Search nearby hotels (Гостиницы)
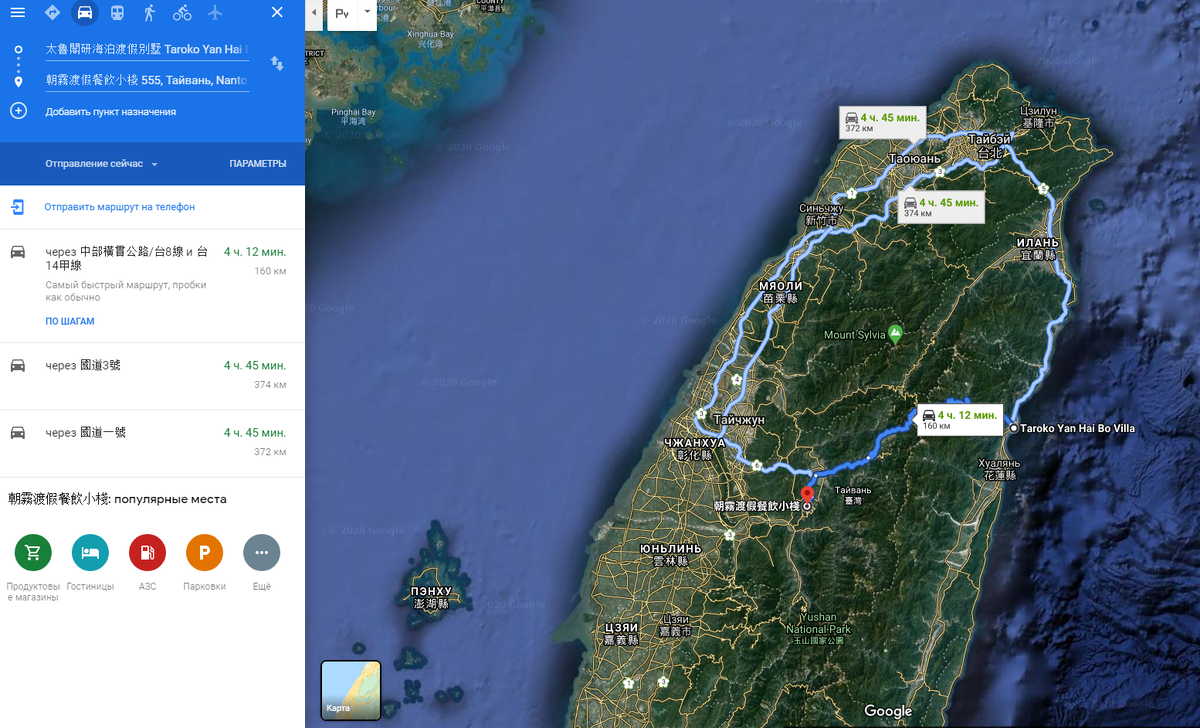This screenshot has width=1200, height=728. [90, 552]
